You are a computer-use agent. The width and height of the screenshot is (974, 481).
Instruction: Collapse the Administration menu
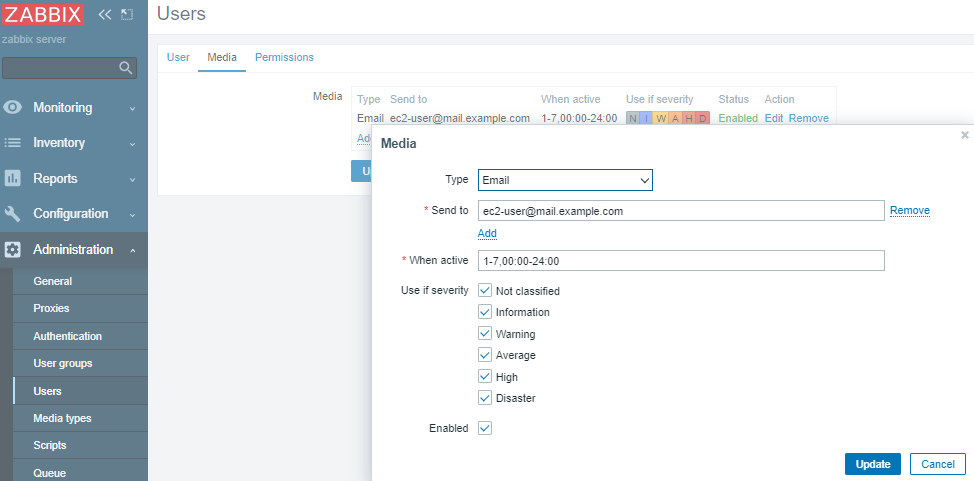(x=74, y=249)
